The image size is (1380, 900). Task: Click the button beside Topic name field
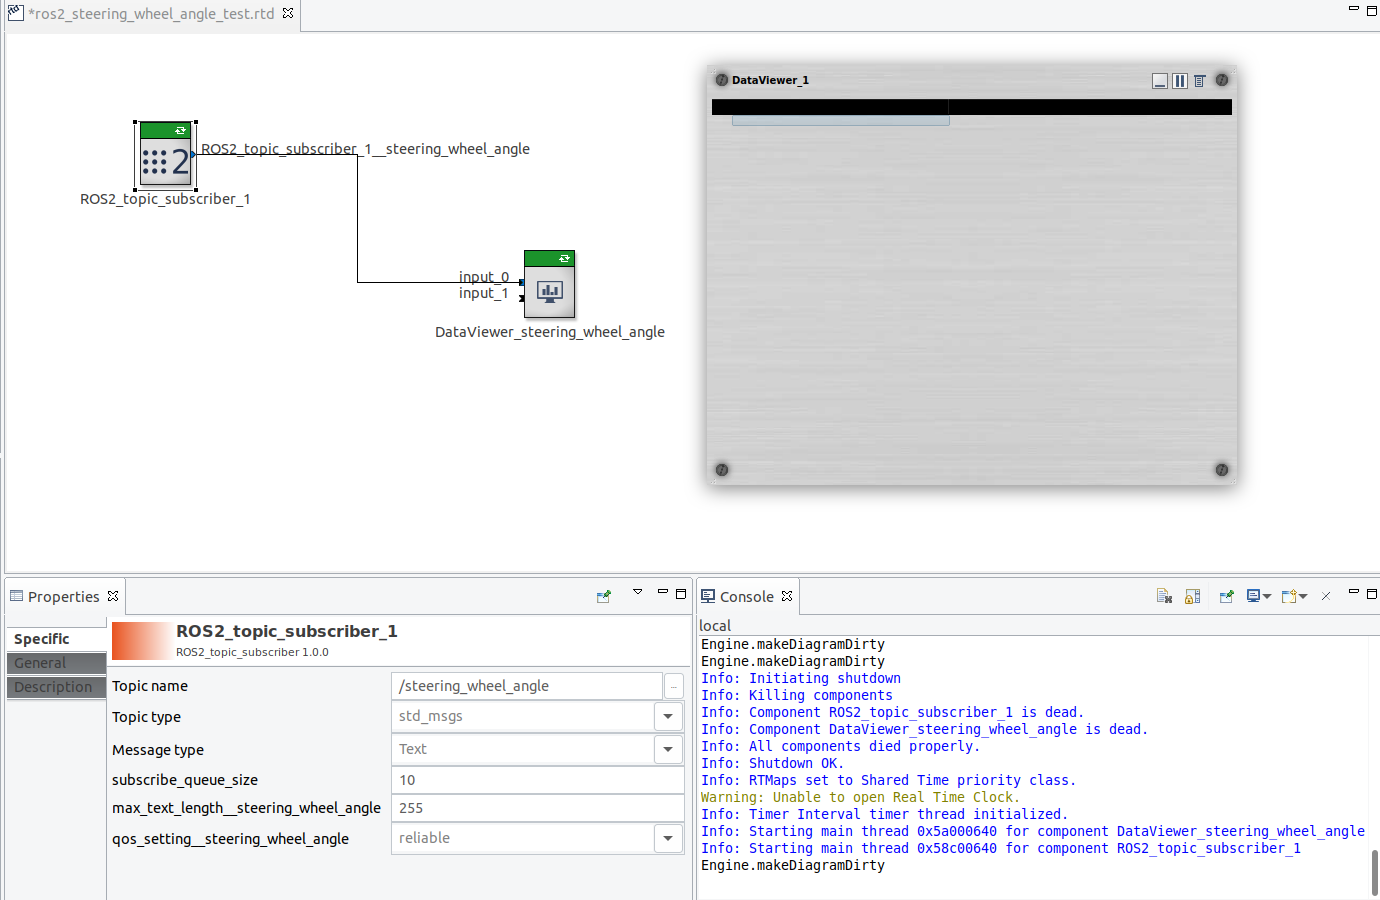[x=674, y=686]
